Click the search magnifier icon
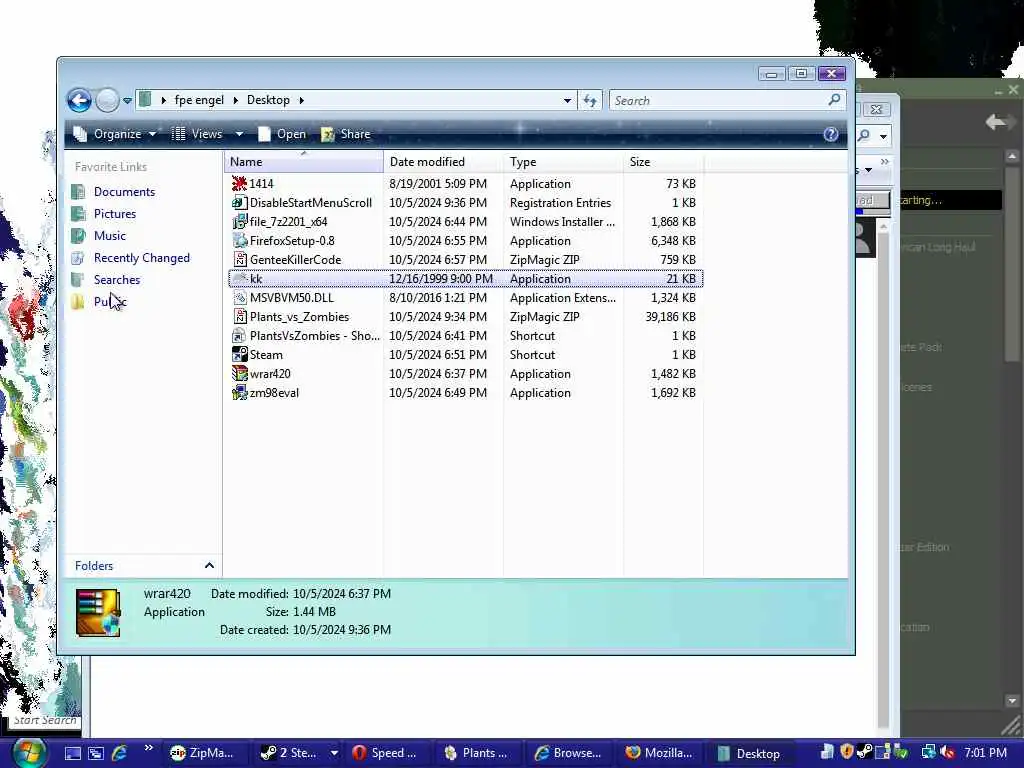Screen dimensions: 1024x768 834,100
